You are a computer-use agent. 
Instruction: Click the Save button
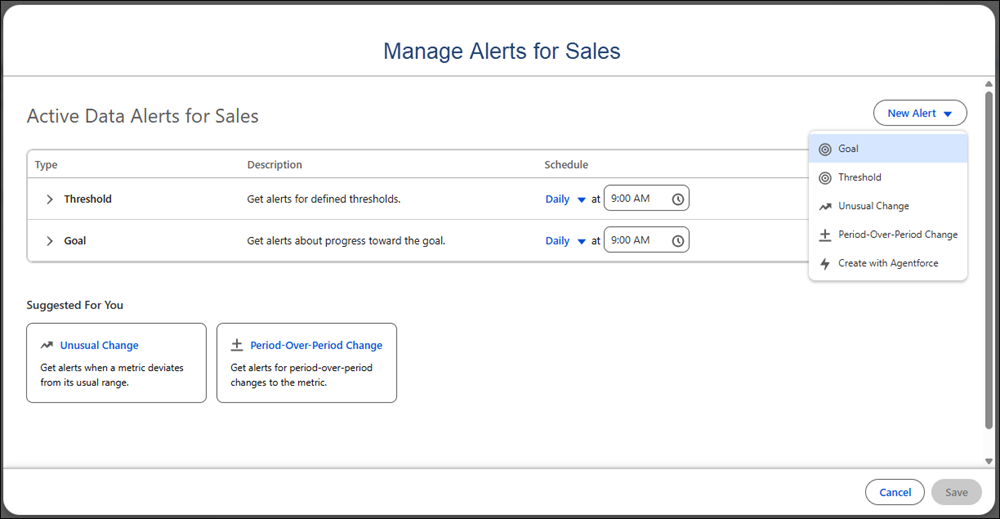[956, 492]
